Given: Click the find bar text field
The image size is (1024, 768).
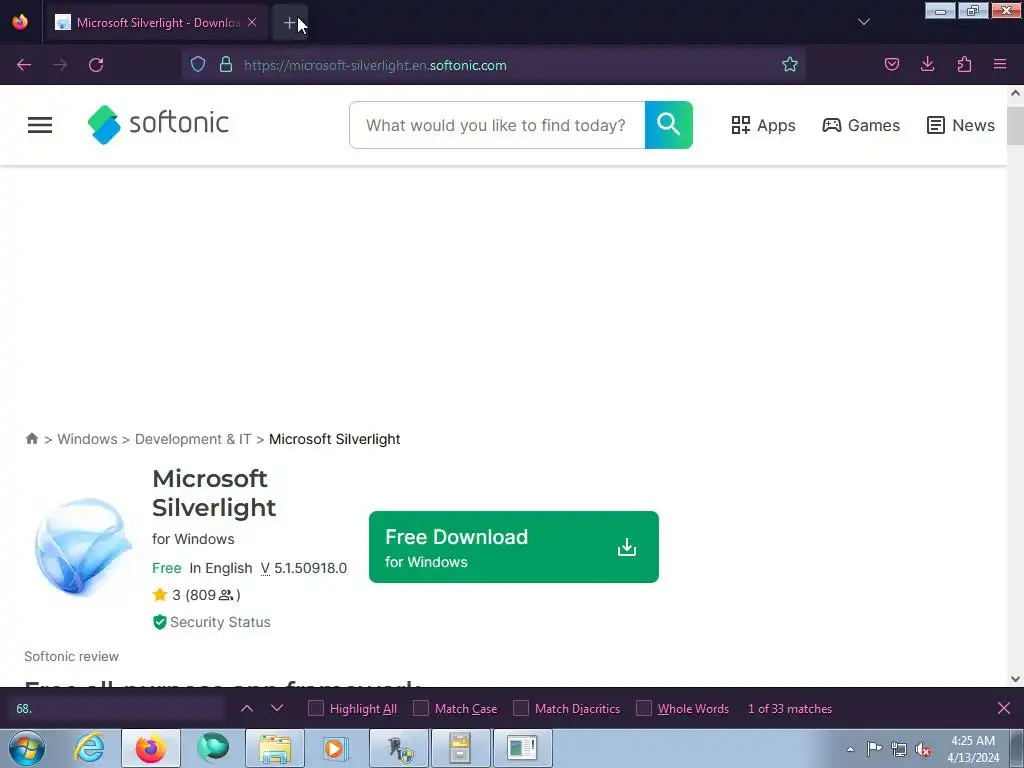Looking at the screenshot, I should click(x=118, y=709).
